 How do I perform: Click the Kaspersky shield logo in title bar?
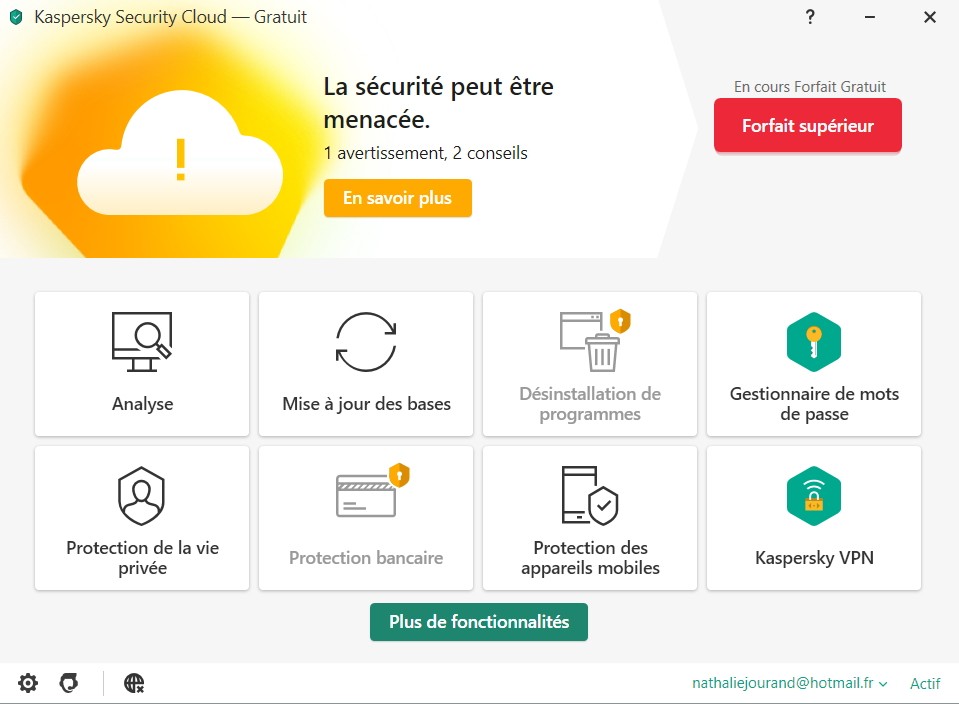tap(16, 17)
